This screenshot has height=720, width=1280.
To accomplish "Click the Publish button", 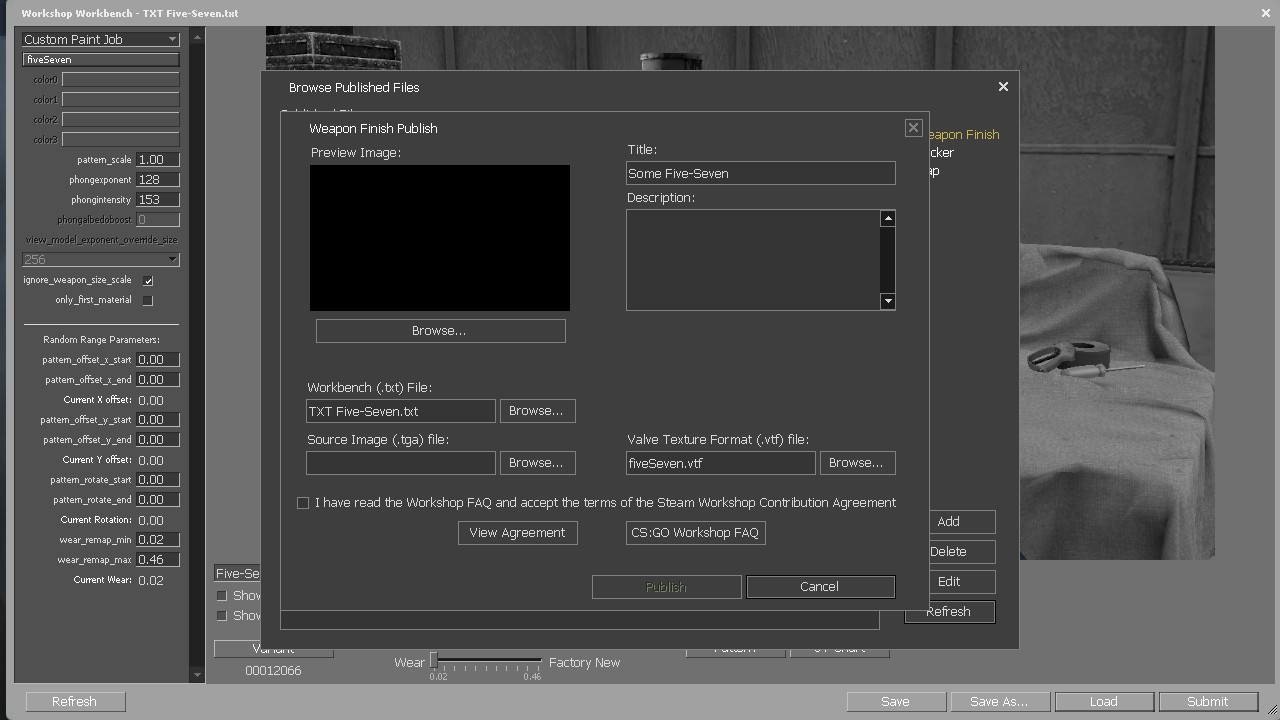I will point(666,587).
